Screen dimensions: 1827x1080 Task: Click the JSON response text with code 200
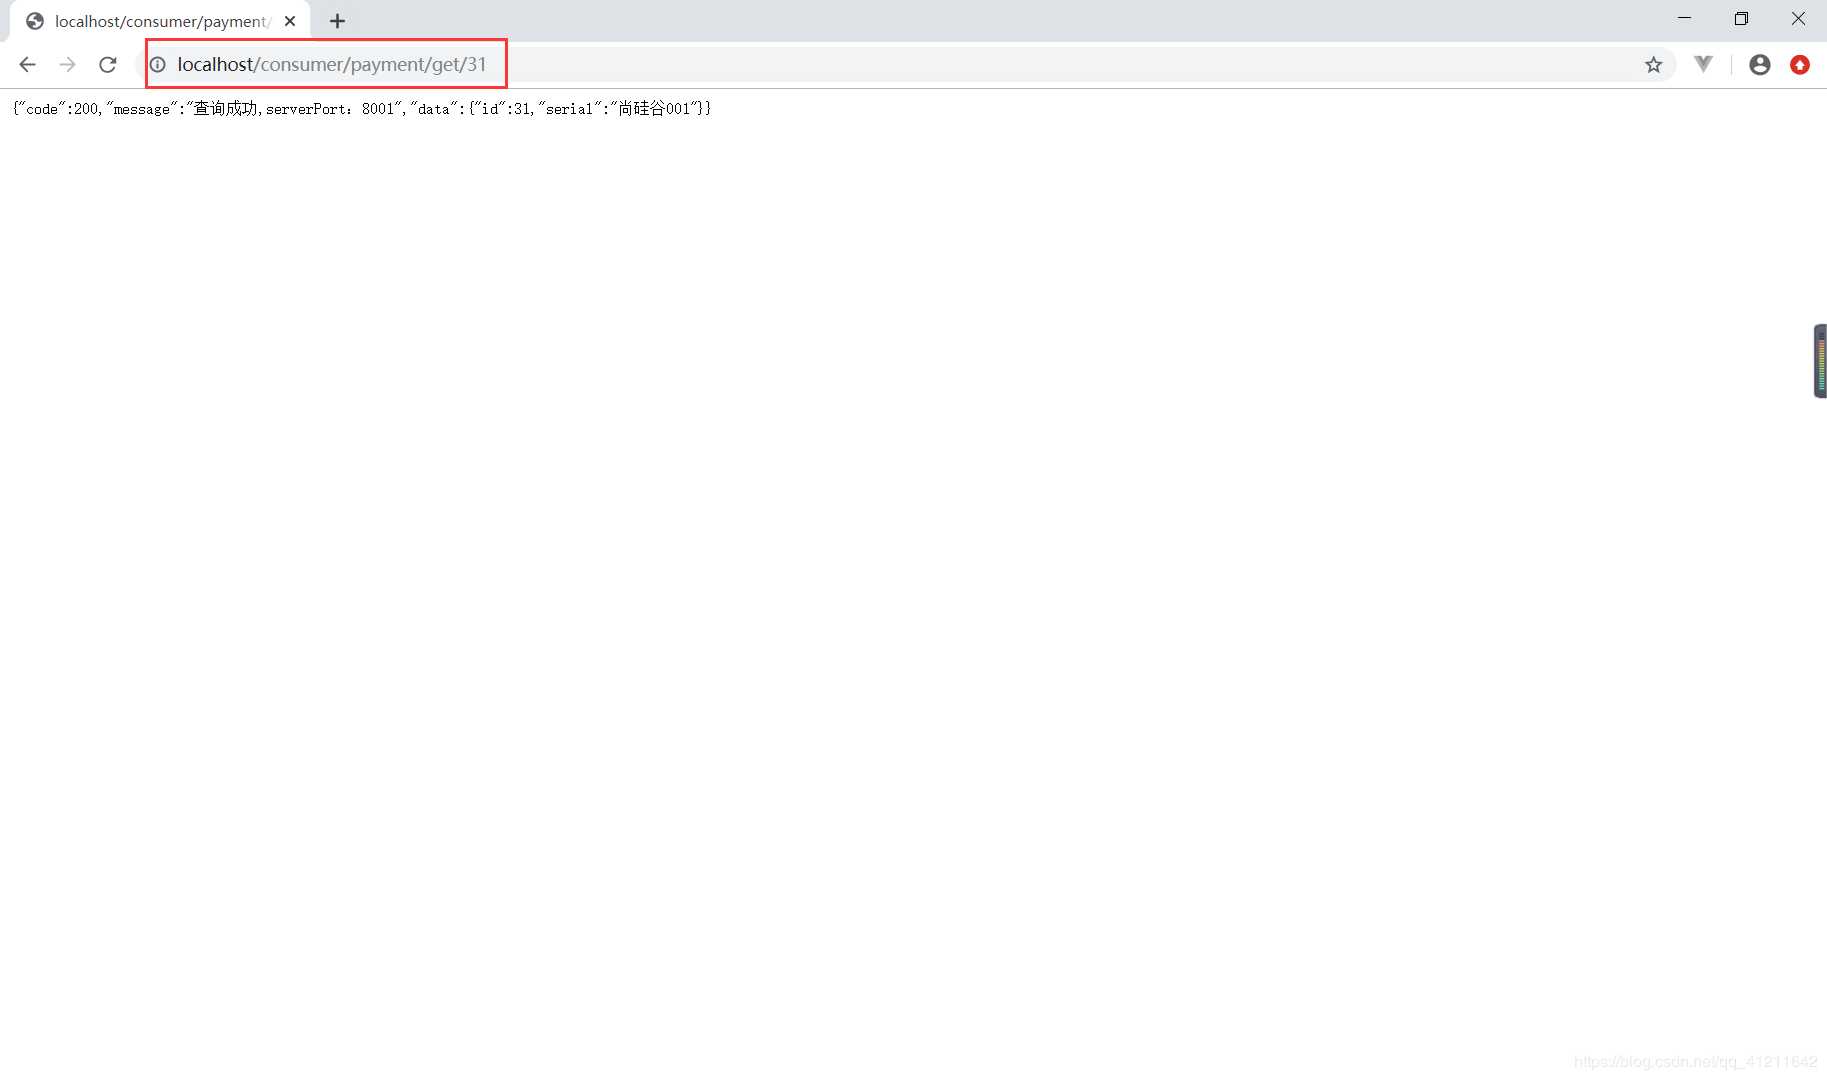pos(362,109)
